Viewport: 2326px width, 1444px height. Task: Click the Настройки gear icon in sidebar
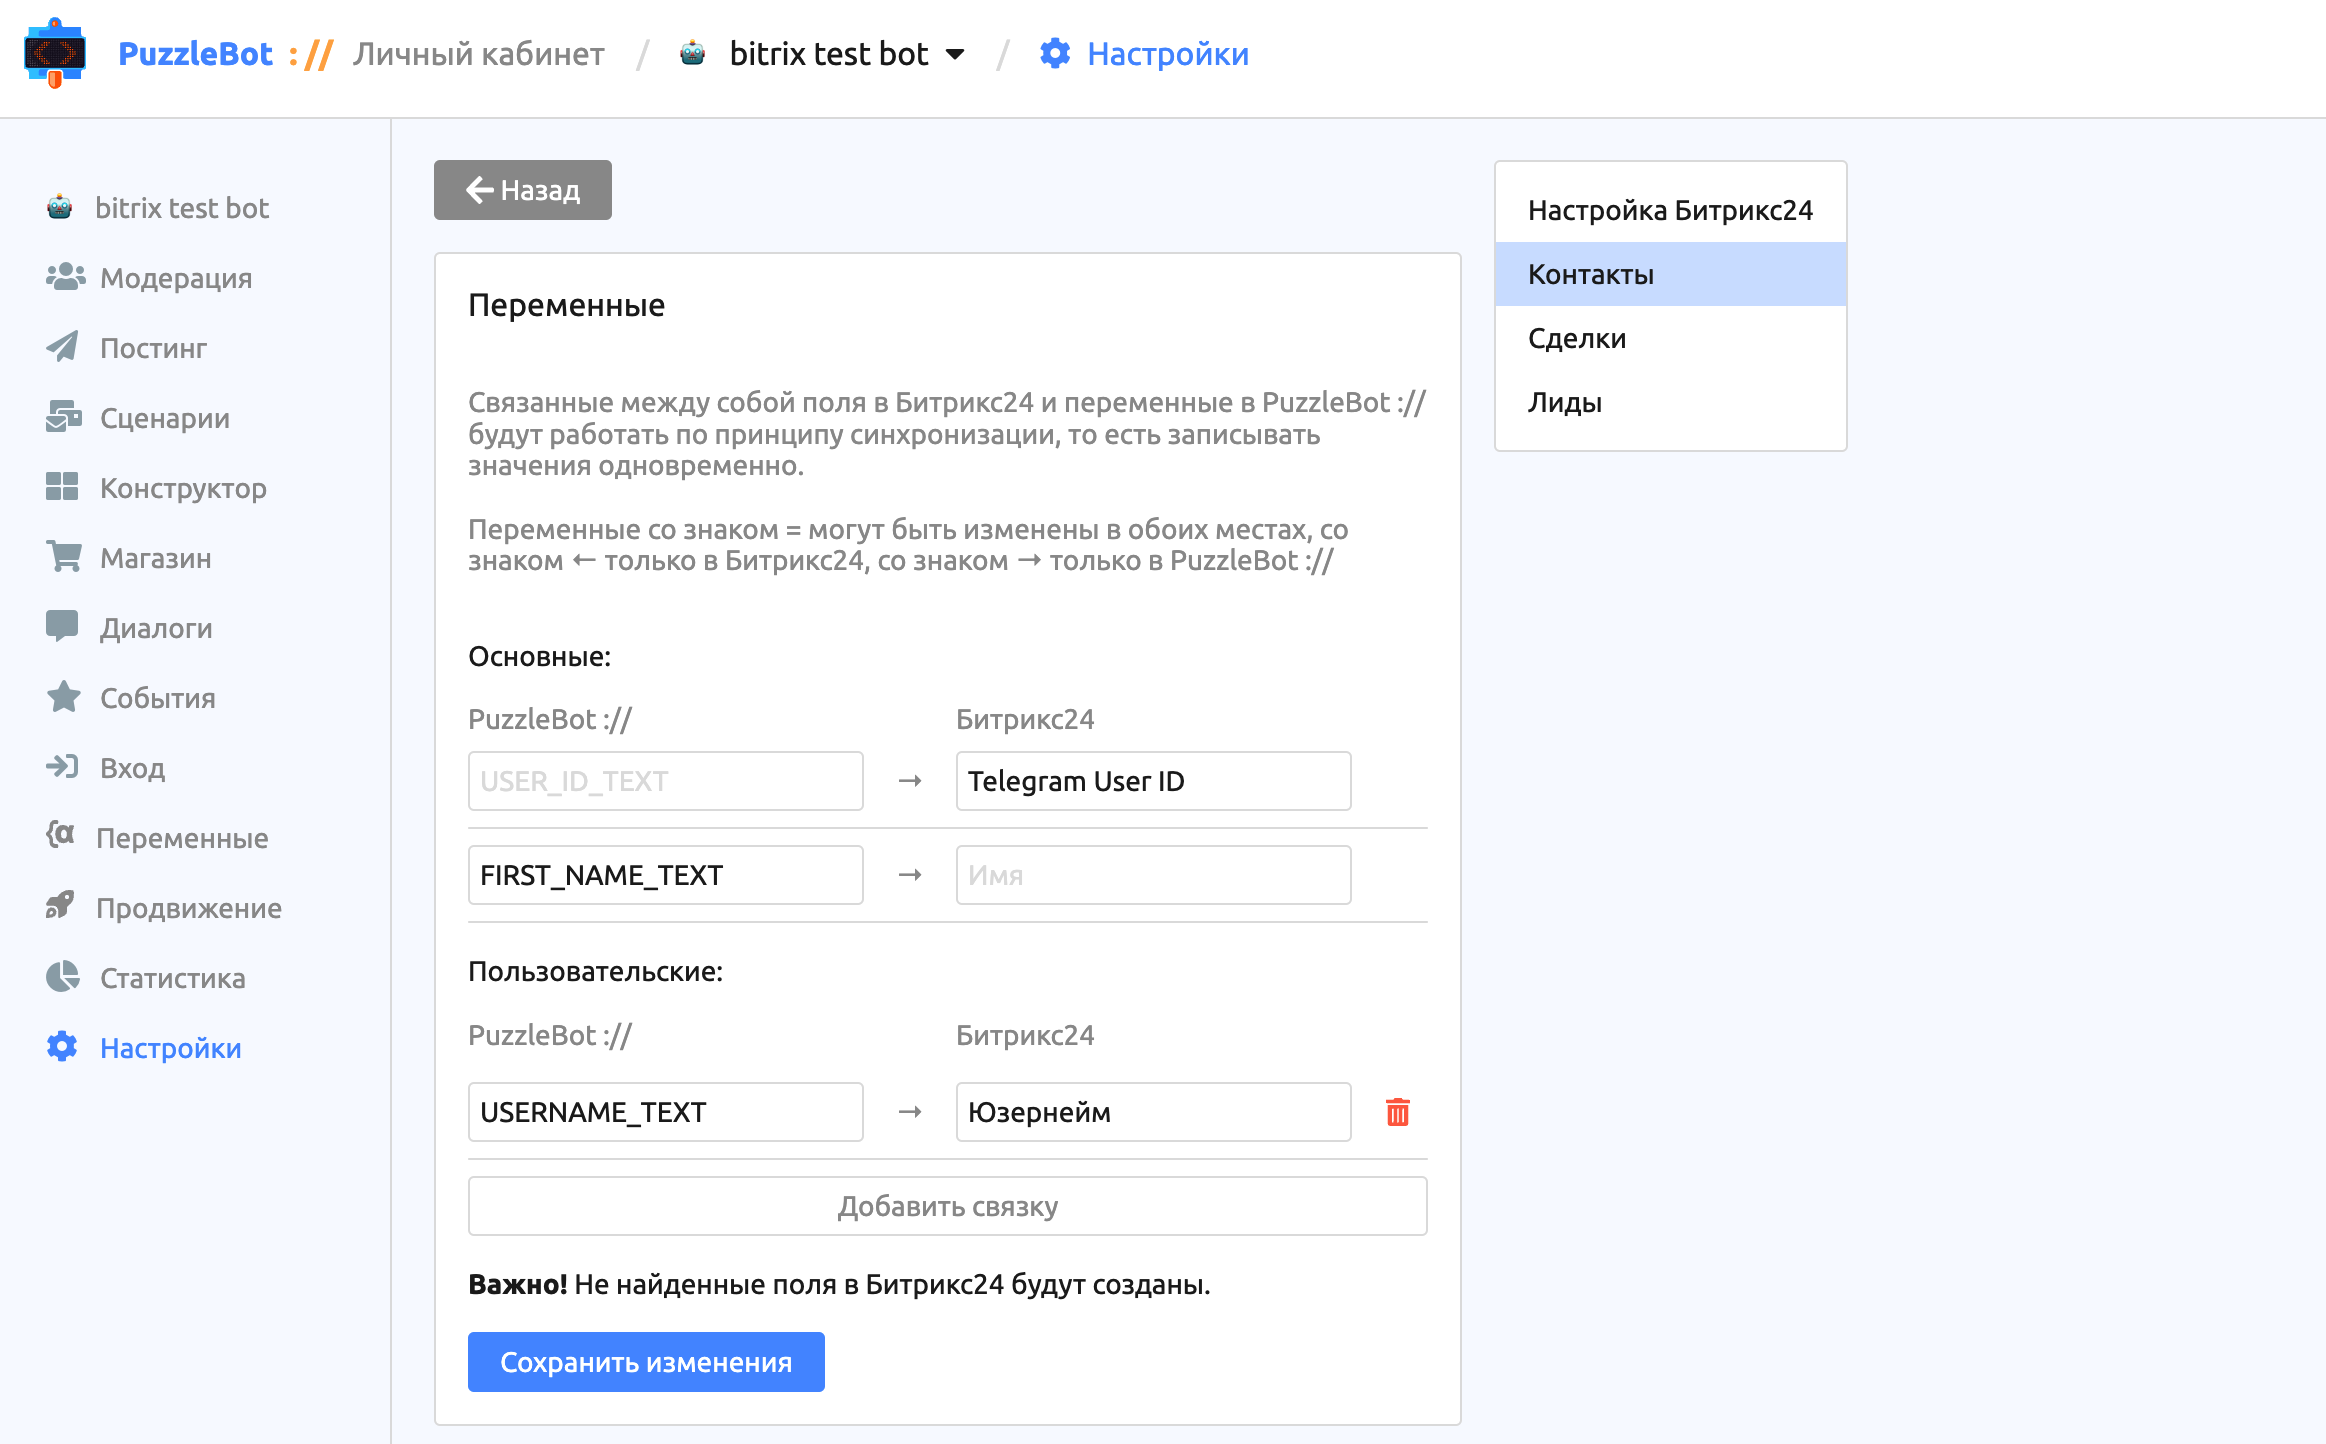62,1047
